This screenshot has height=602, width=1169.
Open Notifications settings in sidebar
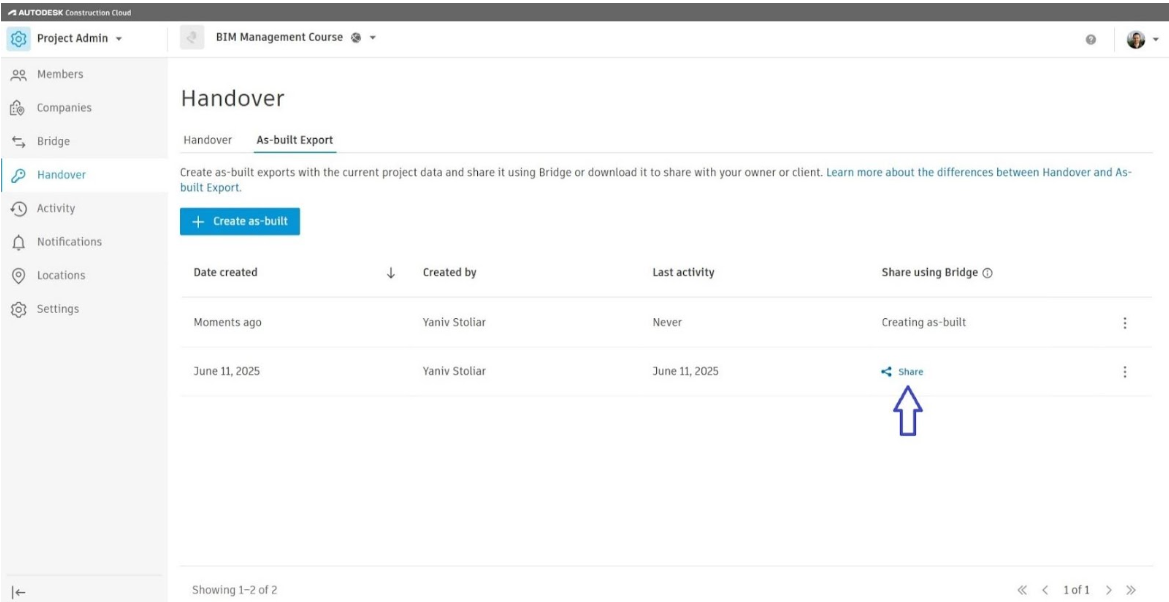[69, 242]
